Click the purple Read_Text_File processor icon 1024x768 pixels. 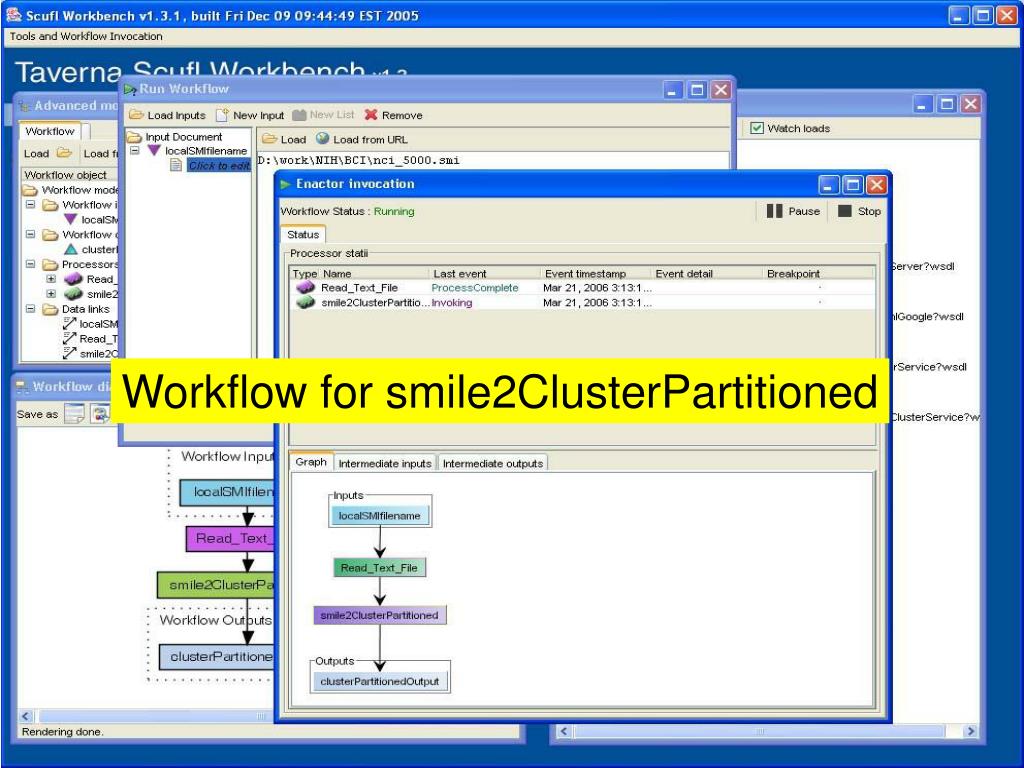tap(305, 287)
